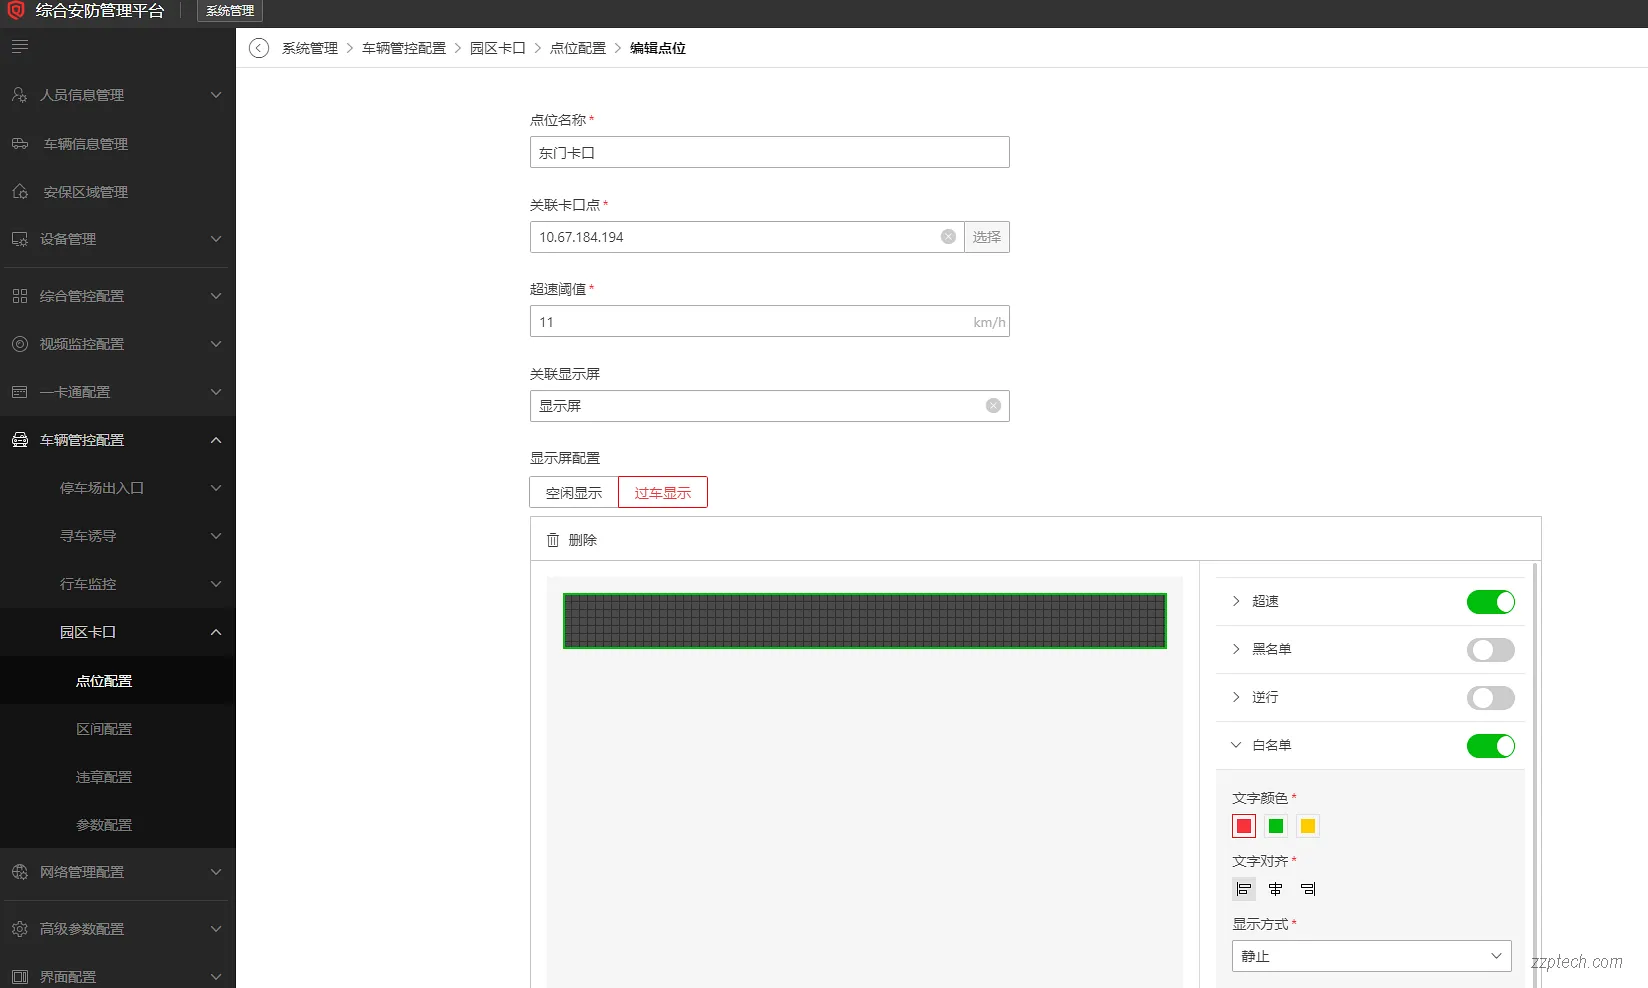Disable the 超速 toggle switch
Viewport: 1648px width, 988px height.
click(x=1490, y=602)
